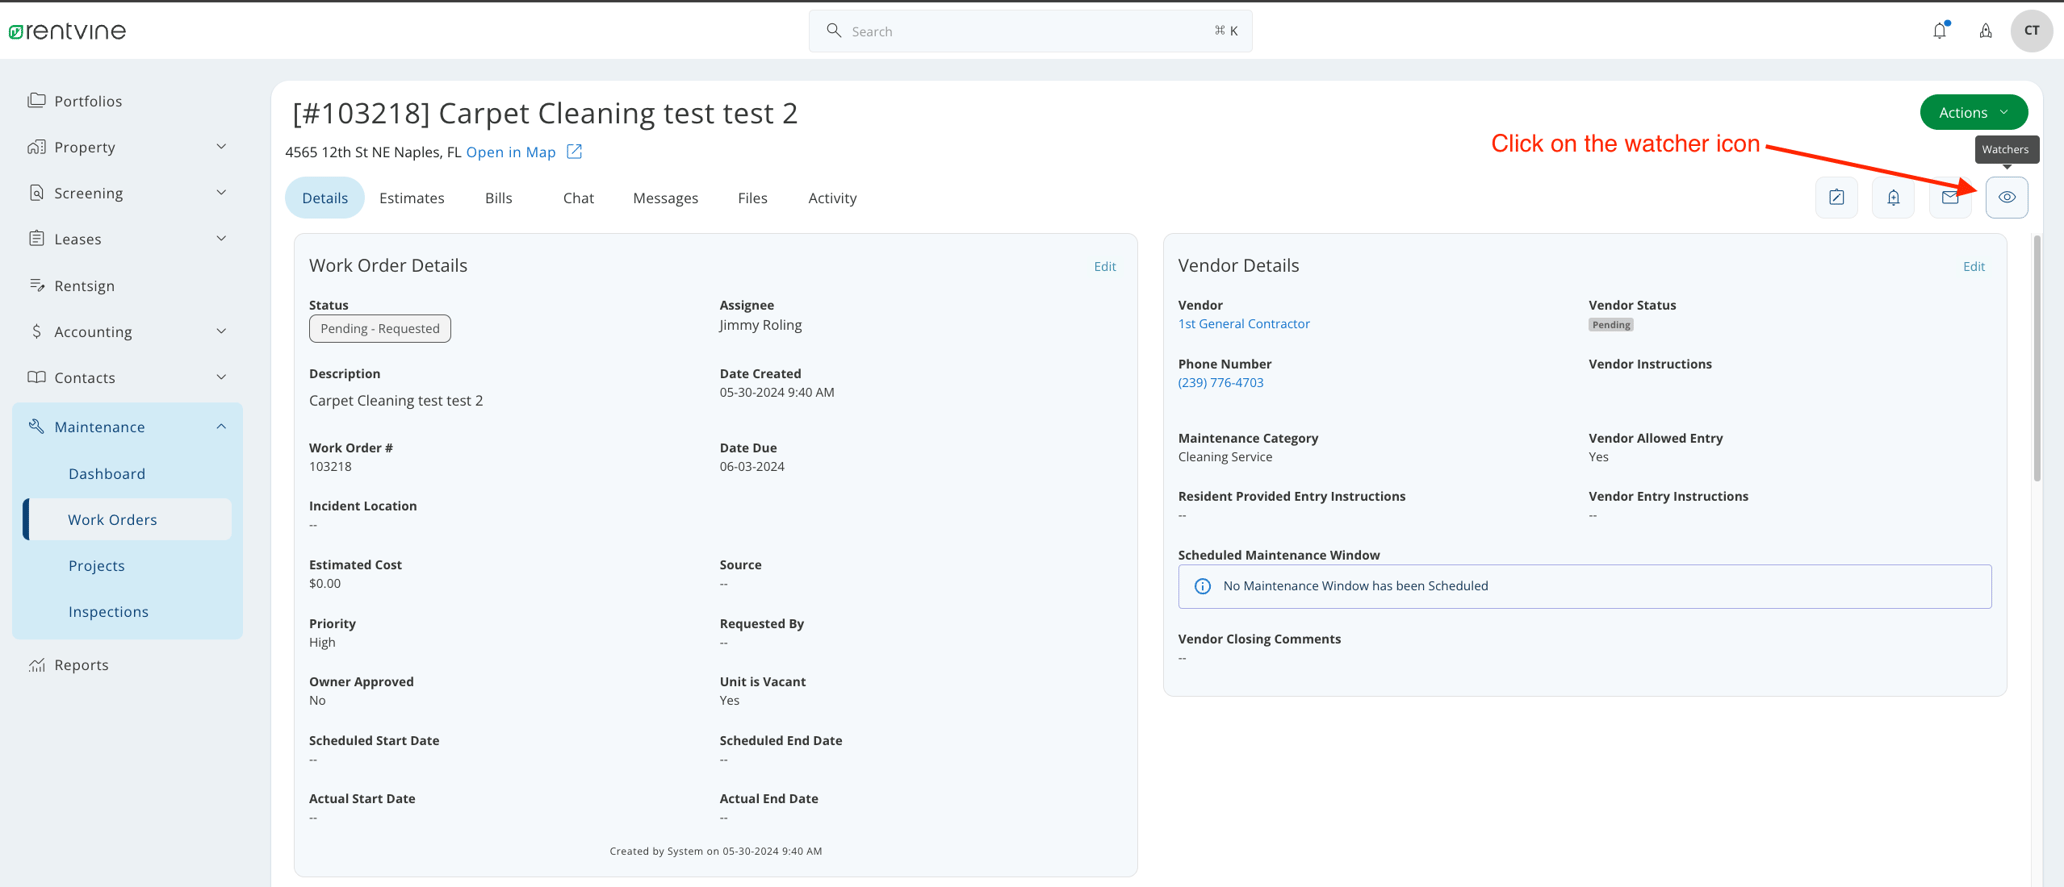
Task: Open Inspections in the Maintenance submenu
Action: point(108,612)
